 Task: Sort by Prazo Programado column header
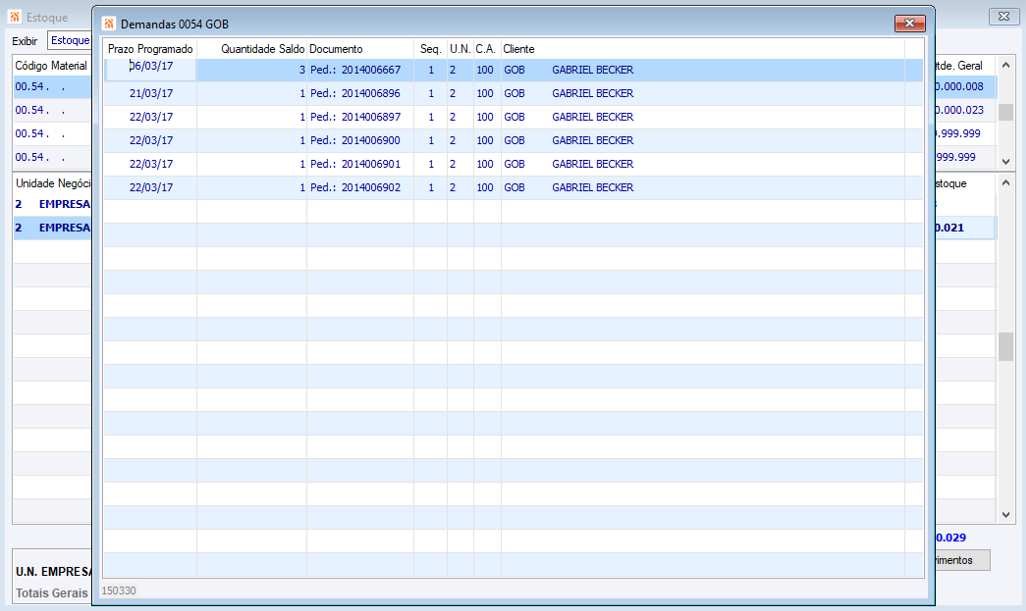tap(150, 49)
